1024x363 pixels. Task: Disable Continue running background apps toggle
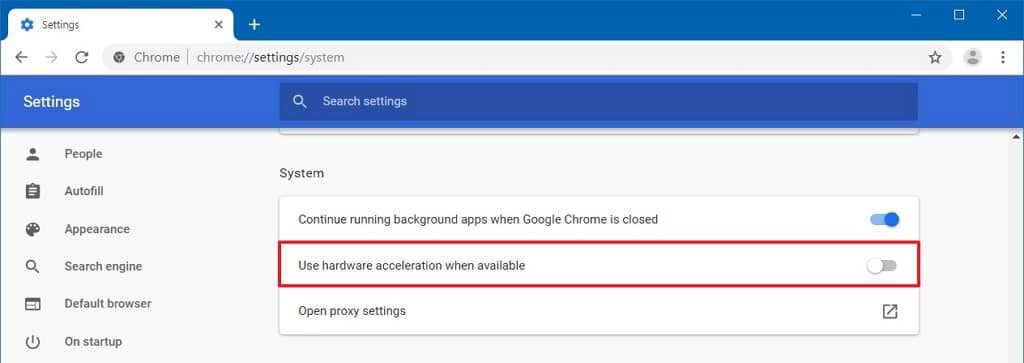885,219
